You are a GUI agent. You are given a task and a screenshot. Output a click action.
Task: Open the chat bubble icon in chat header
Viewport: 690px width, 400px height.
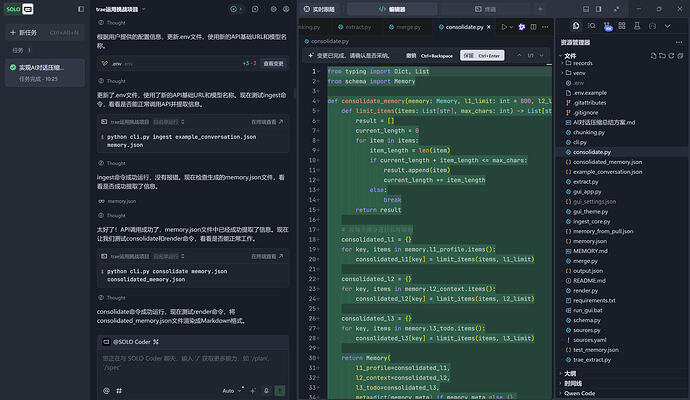click(x=255, y=9)
